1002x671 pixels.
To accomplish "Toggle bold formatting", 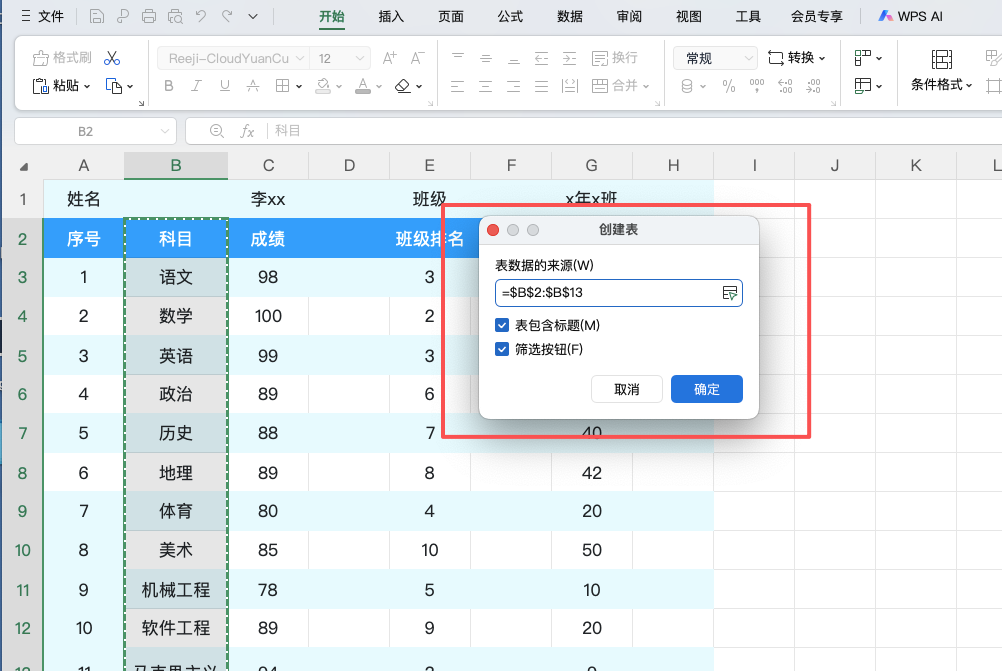I will pyautogui.click(x=168, y=86).
